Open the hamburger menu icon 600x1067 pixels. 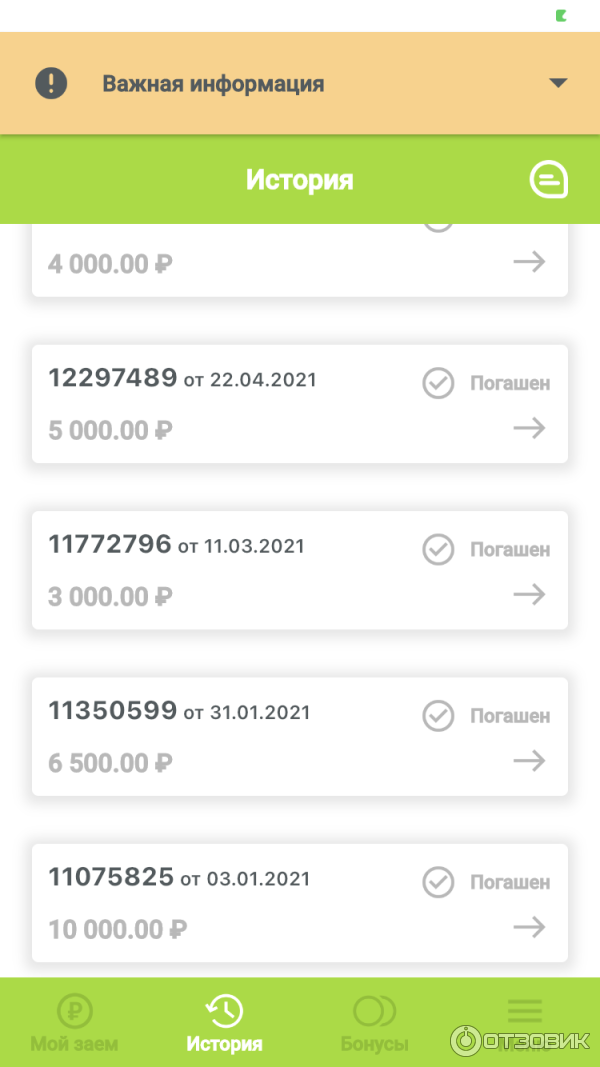click(525, 1012)
